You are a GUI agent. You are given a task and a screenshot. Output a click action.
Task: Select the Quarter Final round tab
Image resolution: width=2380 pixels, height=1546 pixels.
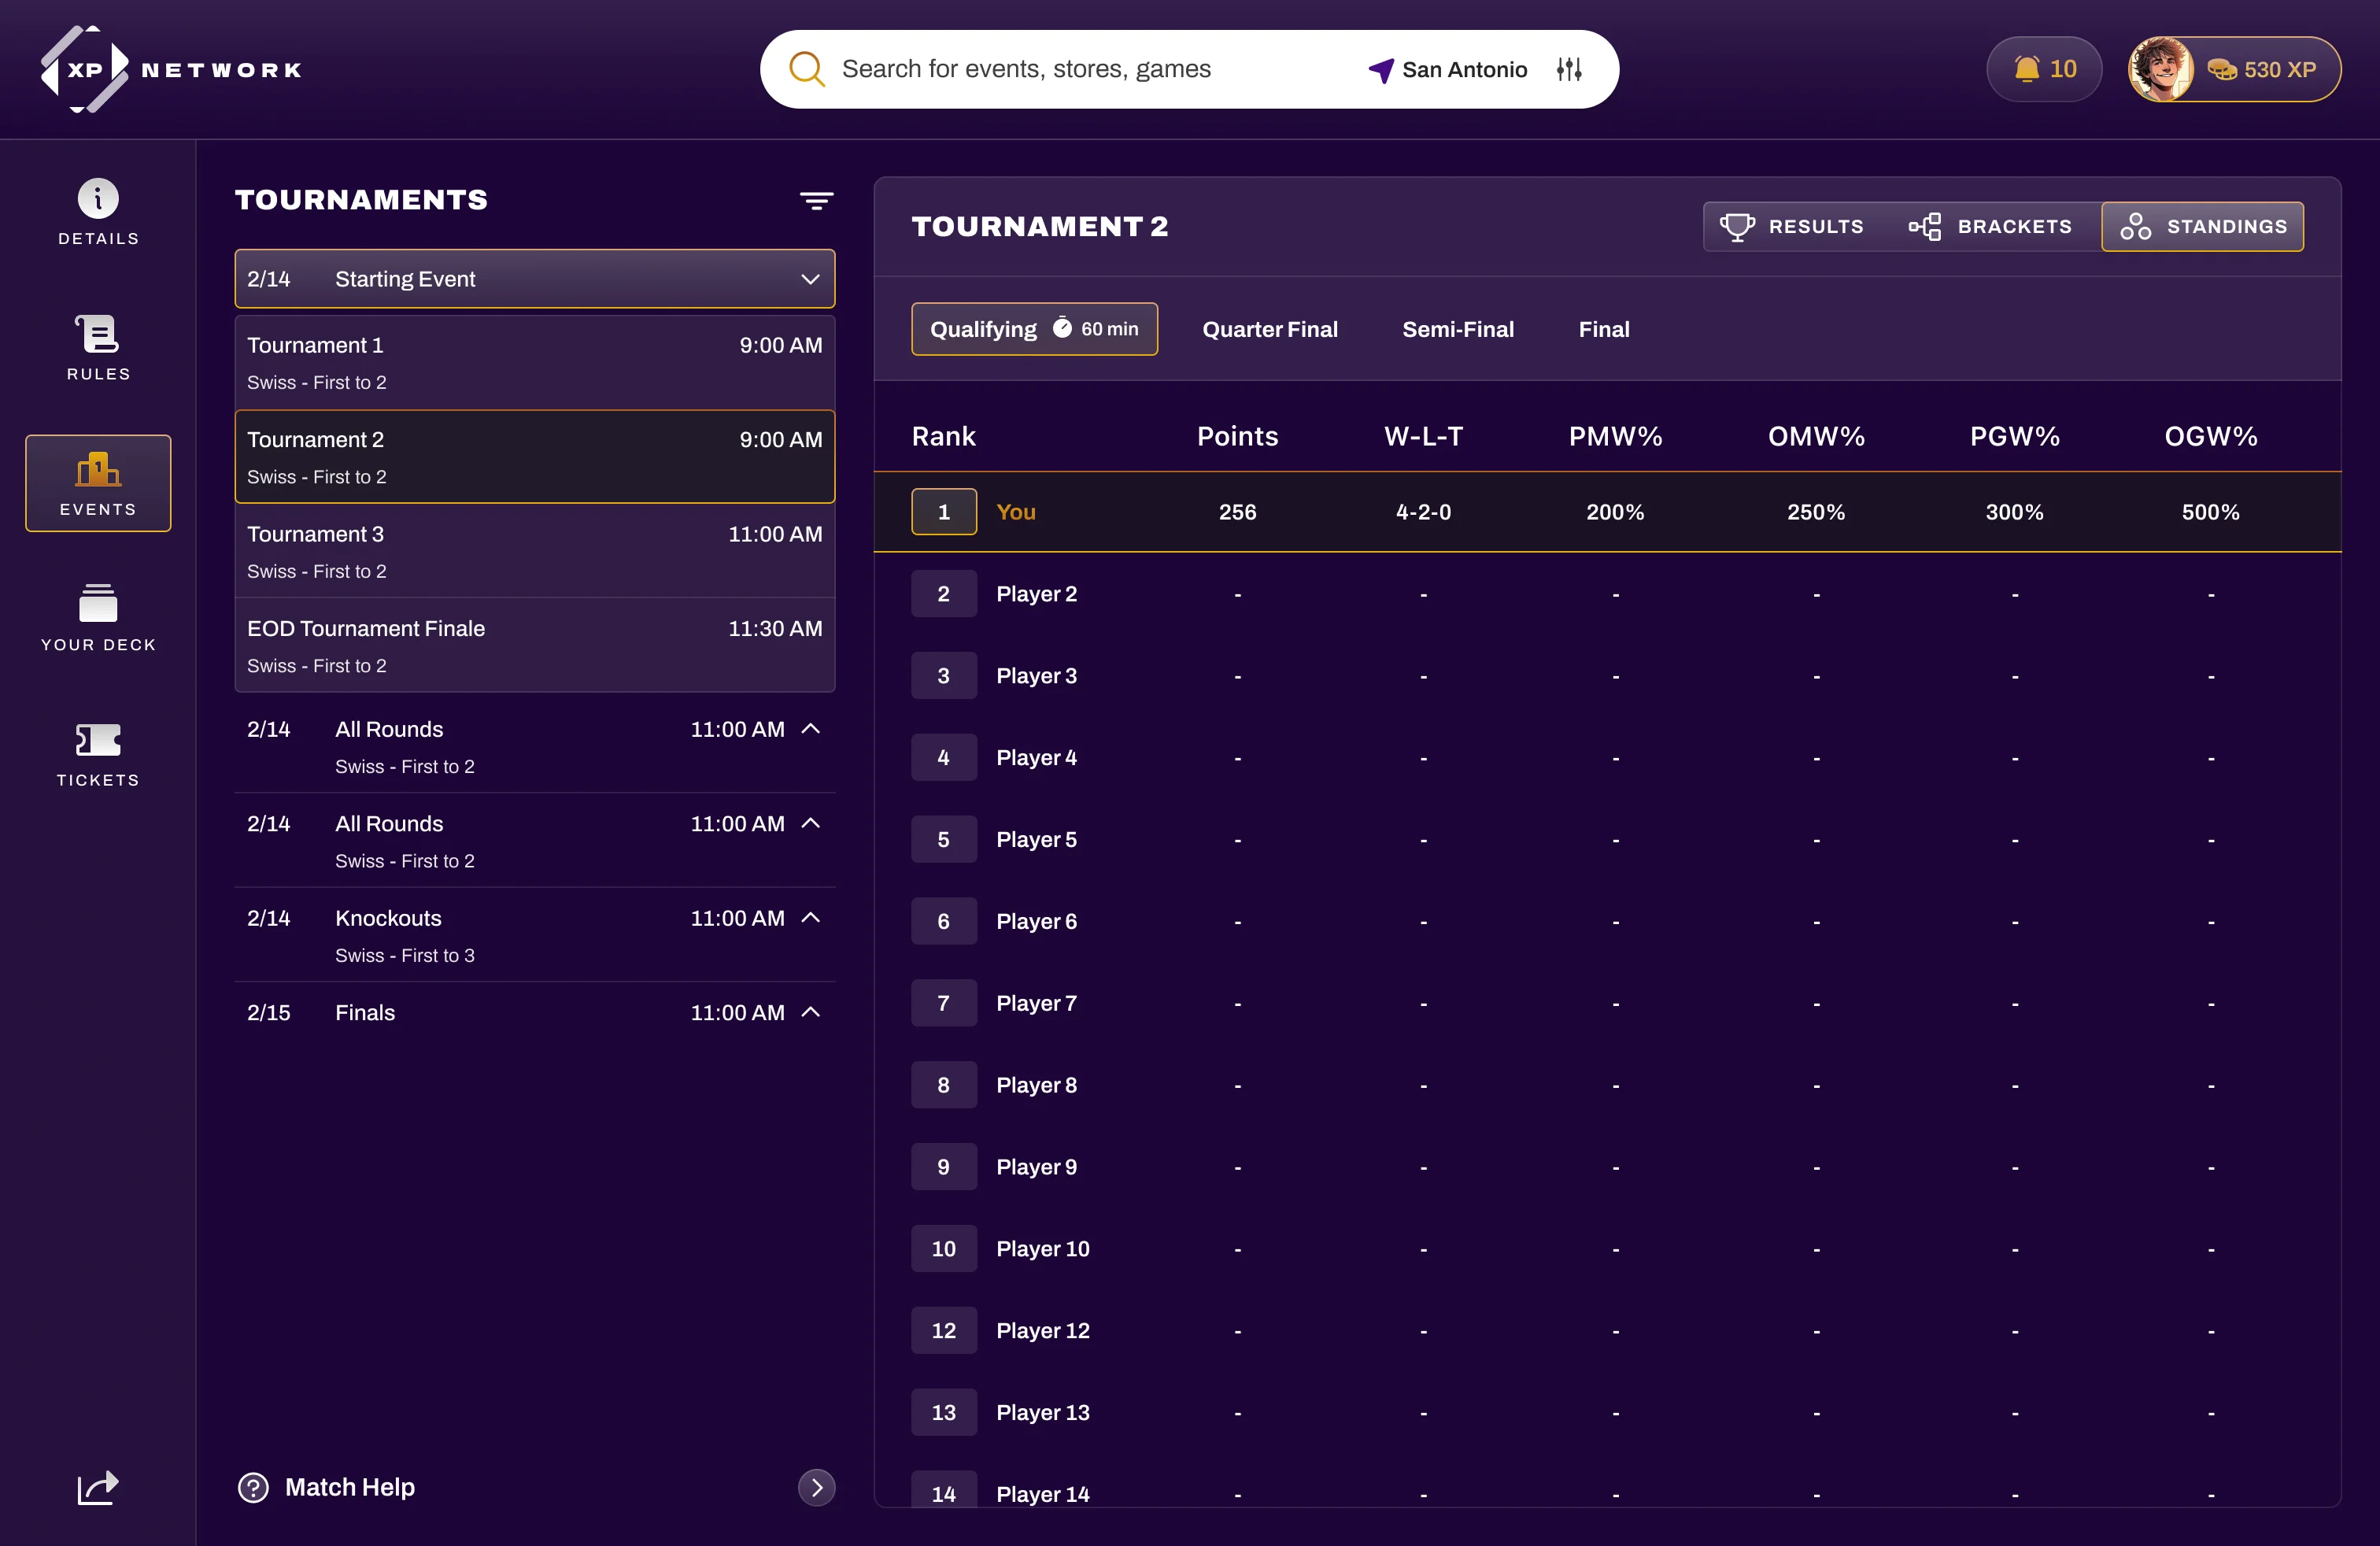click(1269, 329)
